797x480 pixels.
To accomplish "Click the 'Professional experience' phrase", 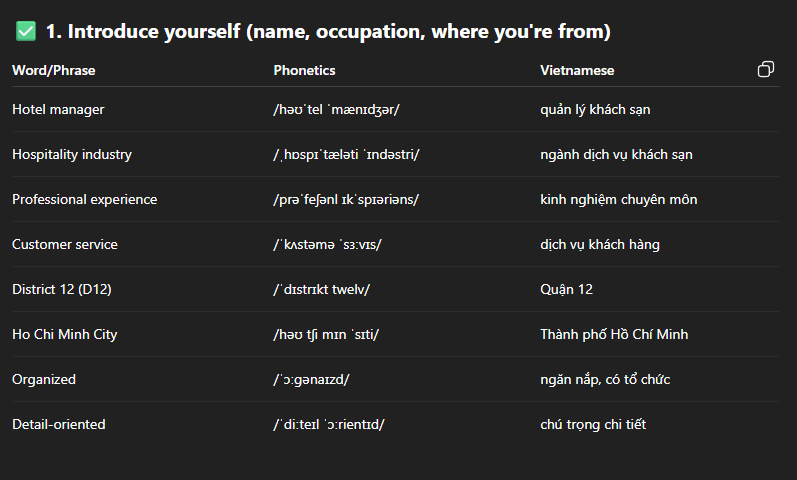I will coord(85,199).
